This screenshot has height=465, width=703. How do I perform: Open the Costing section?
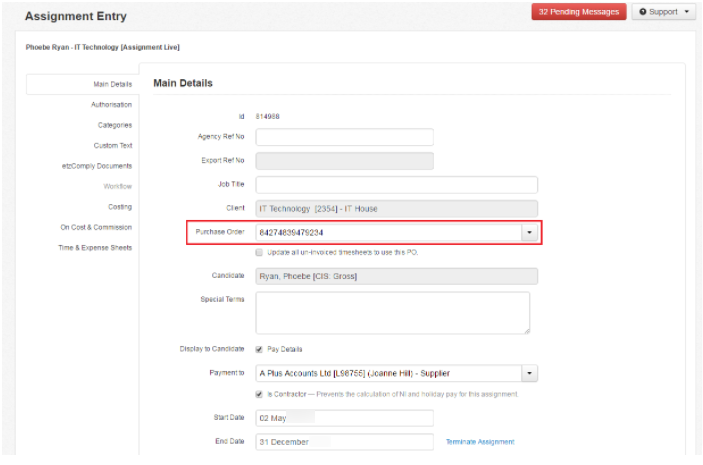(x=120, y=207)
